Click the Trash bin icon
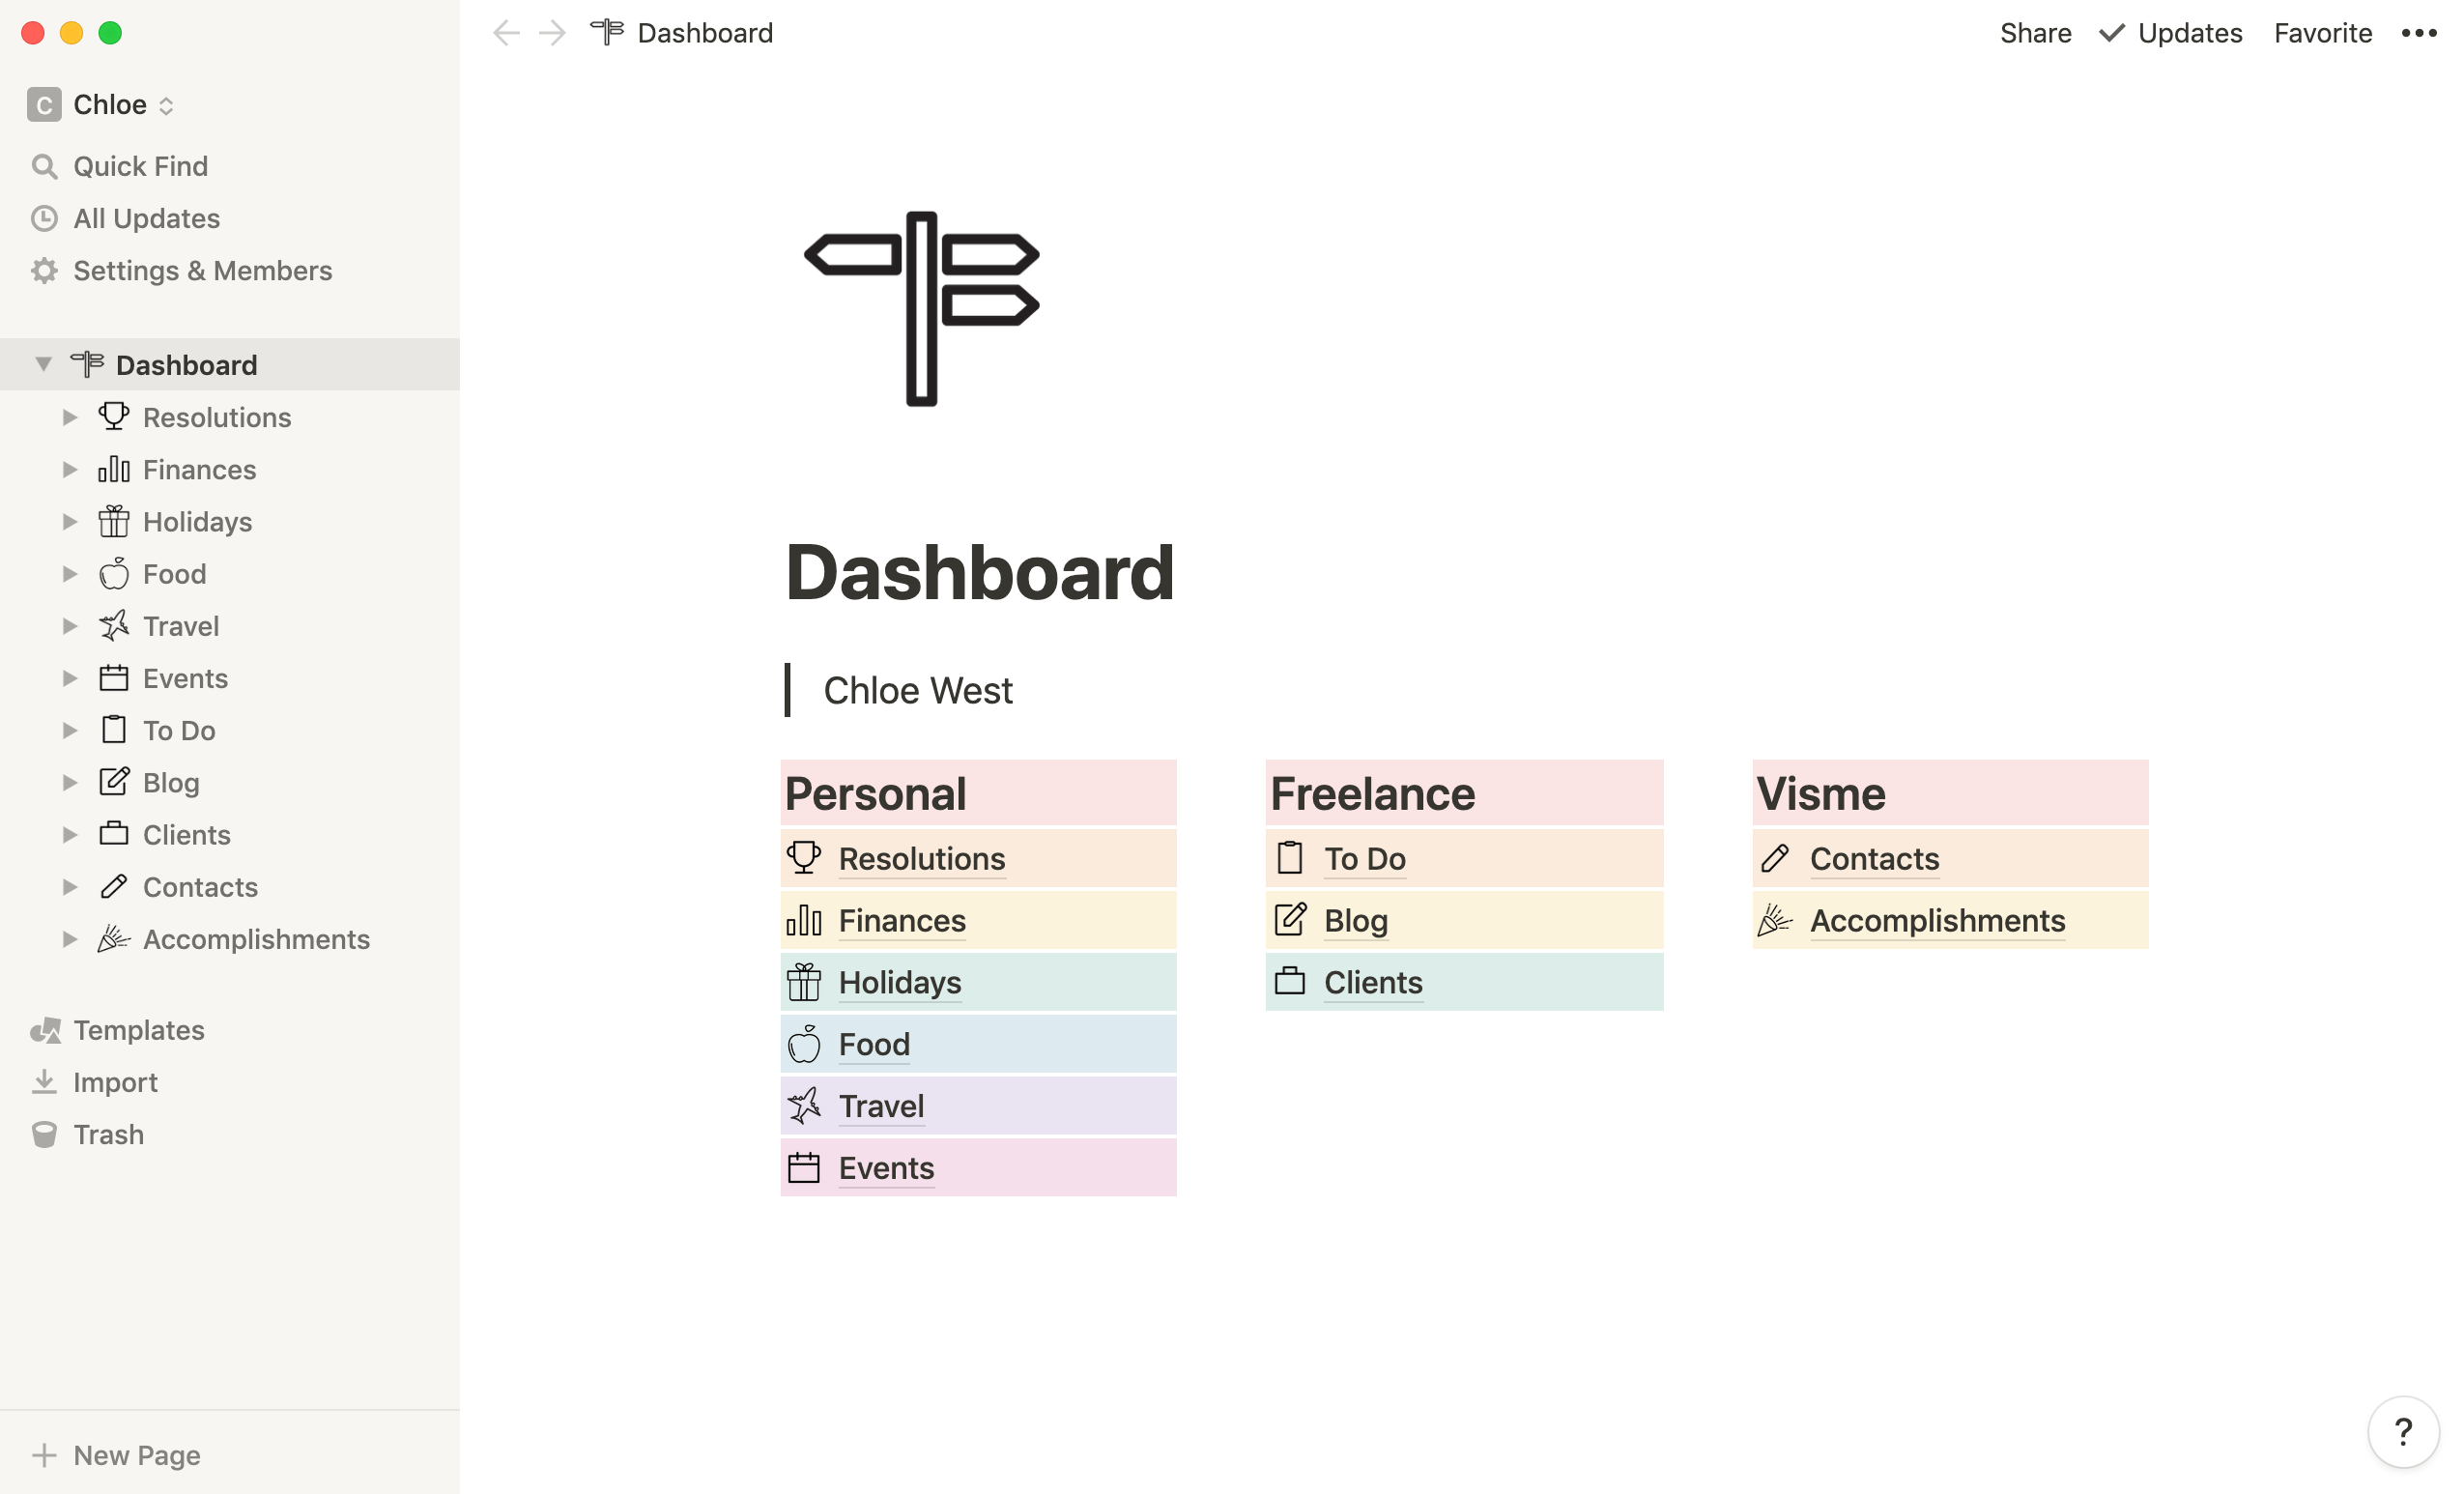This screenshot has width=2464, height=1494. [x=44, y=1134]
